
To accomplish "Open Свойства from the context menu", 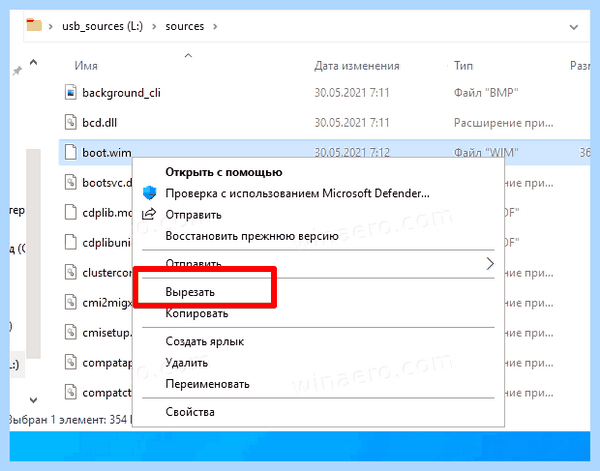I will 190,412.
